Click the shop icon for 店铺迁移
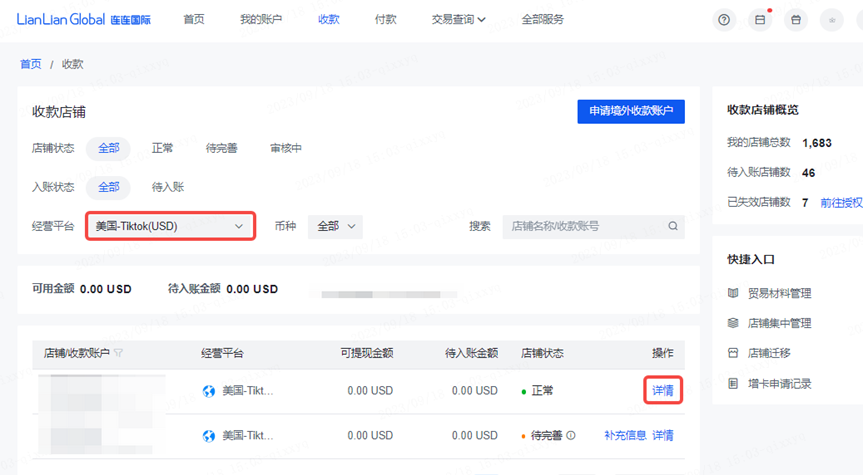Screen dimensions: 863x475 click(x=734, y=353)
